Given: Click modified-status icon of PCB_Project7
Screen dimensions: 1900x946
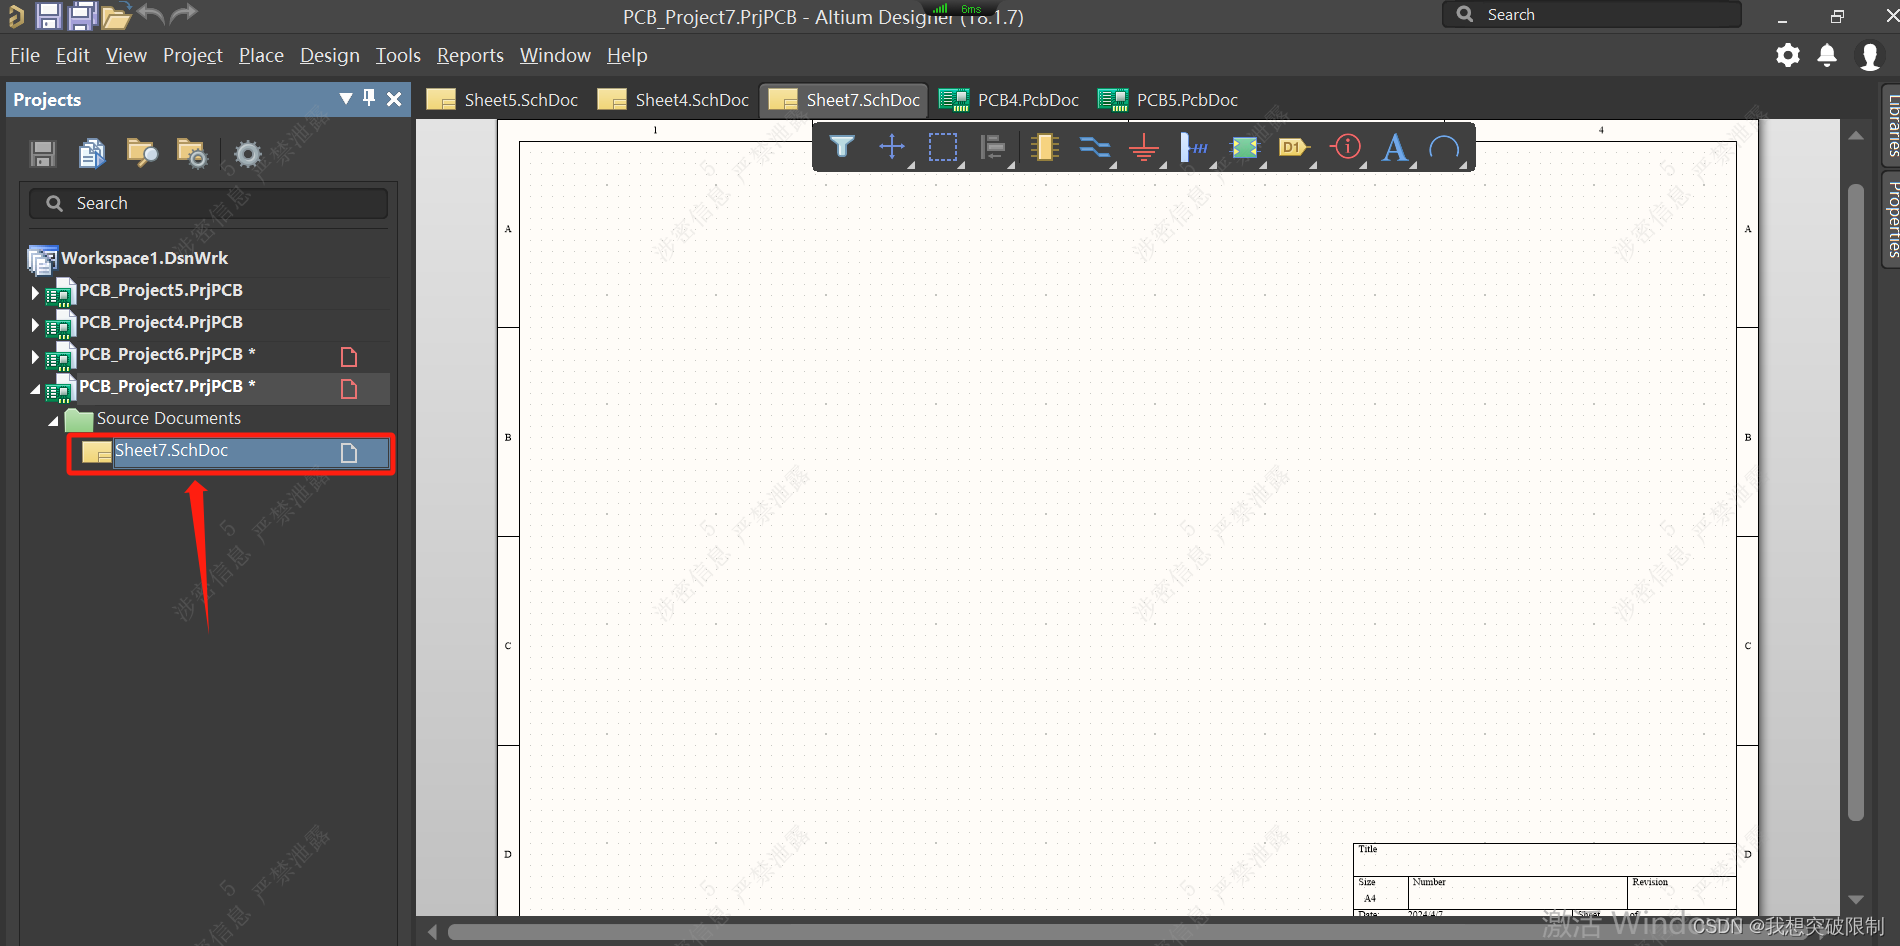Looking at the screenshot, I should tap(349, 388).
